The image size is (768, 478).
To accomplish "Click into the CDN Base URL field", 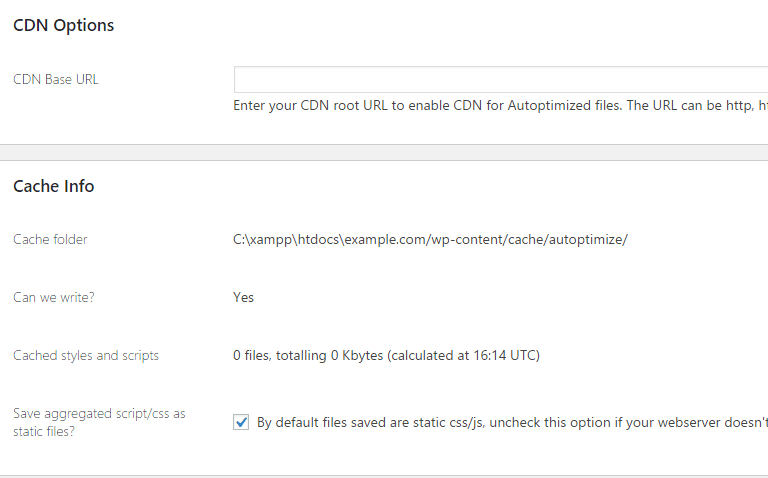I will point(501,79).
